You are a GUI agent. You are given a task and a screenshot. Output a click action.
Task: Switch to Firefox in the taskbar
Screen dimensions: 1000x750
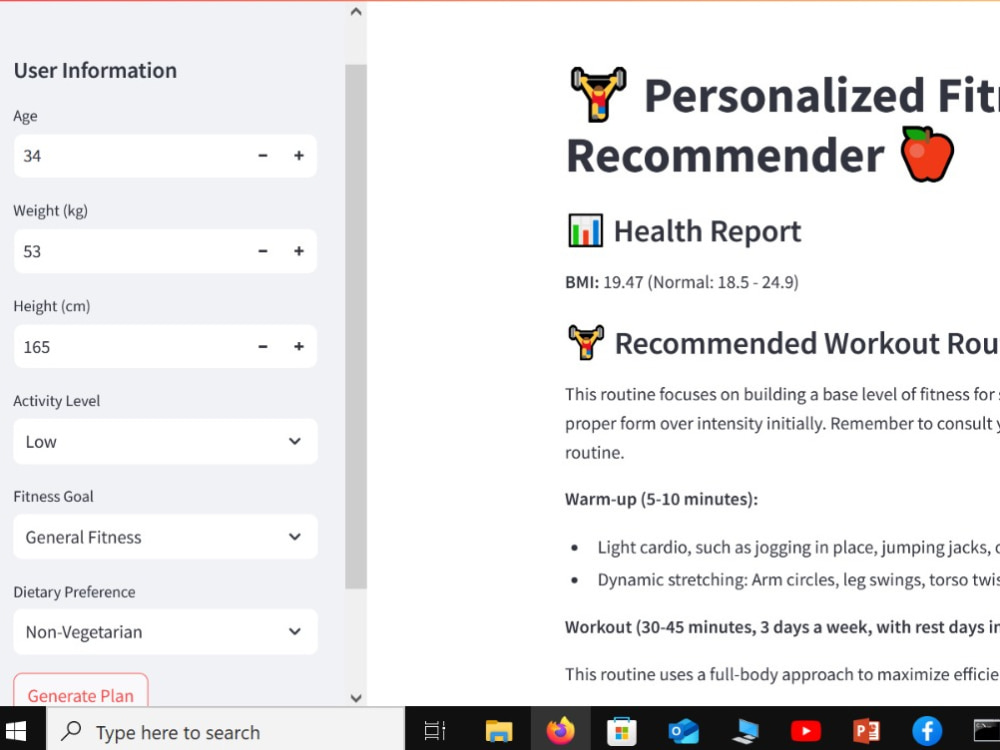coord(560,731)
